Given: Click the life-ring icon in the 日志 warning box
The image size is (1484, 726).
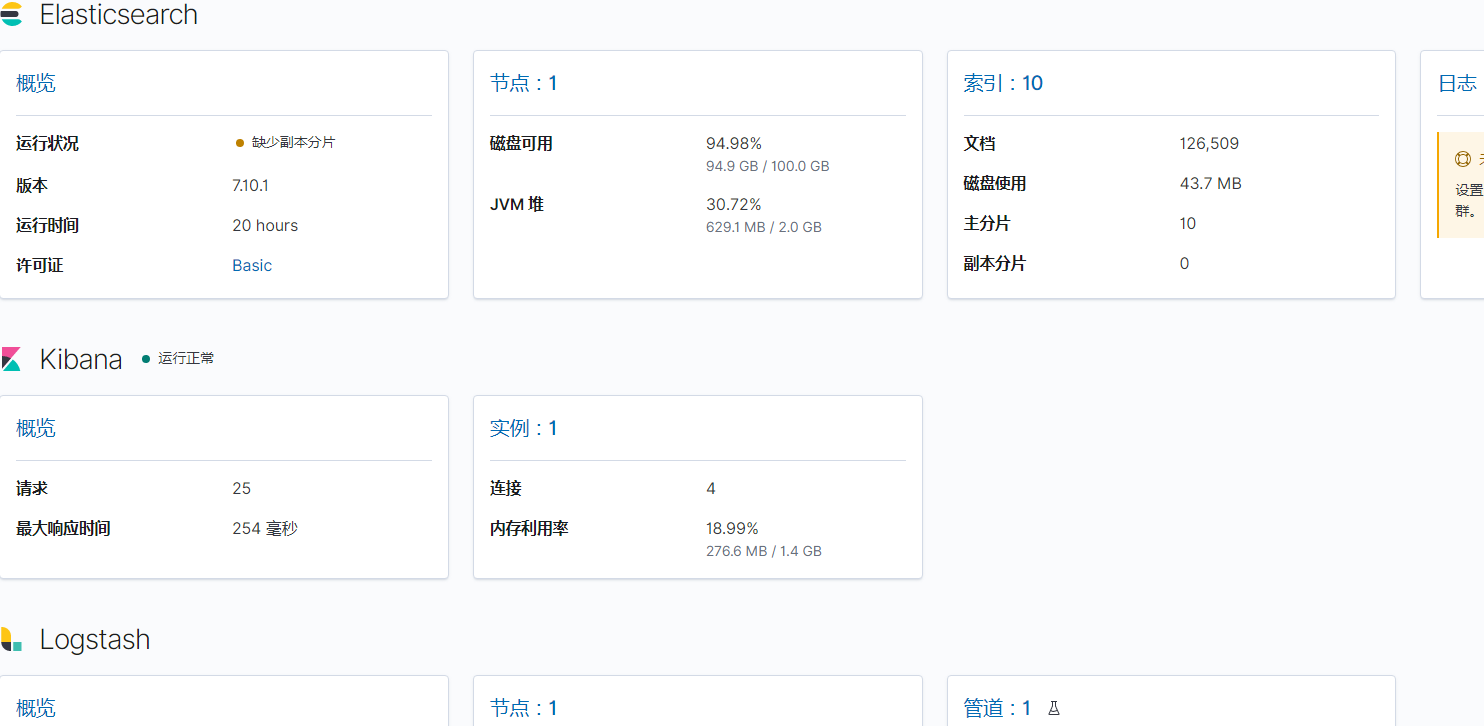Looking at the screenshot, I should [x=1463, y=158].
